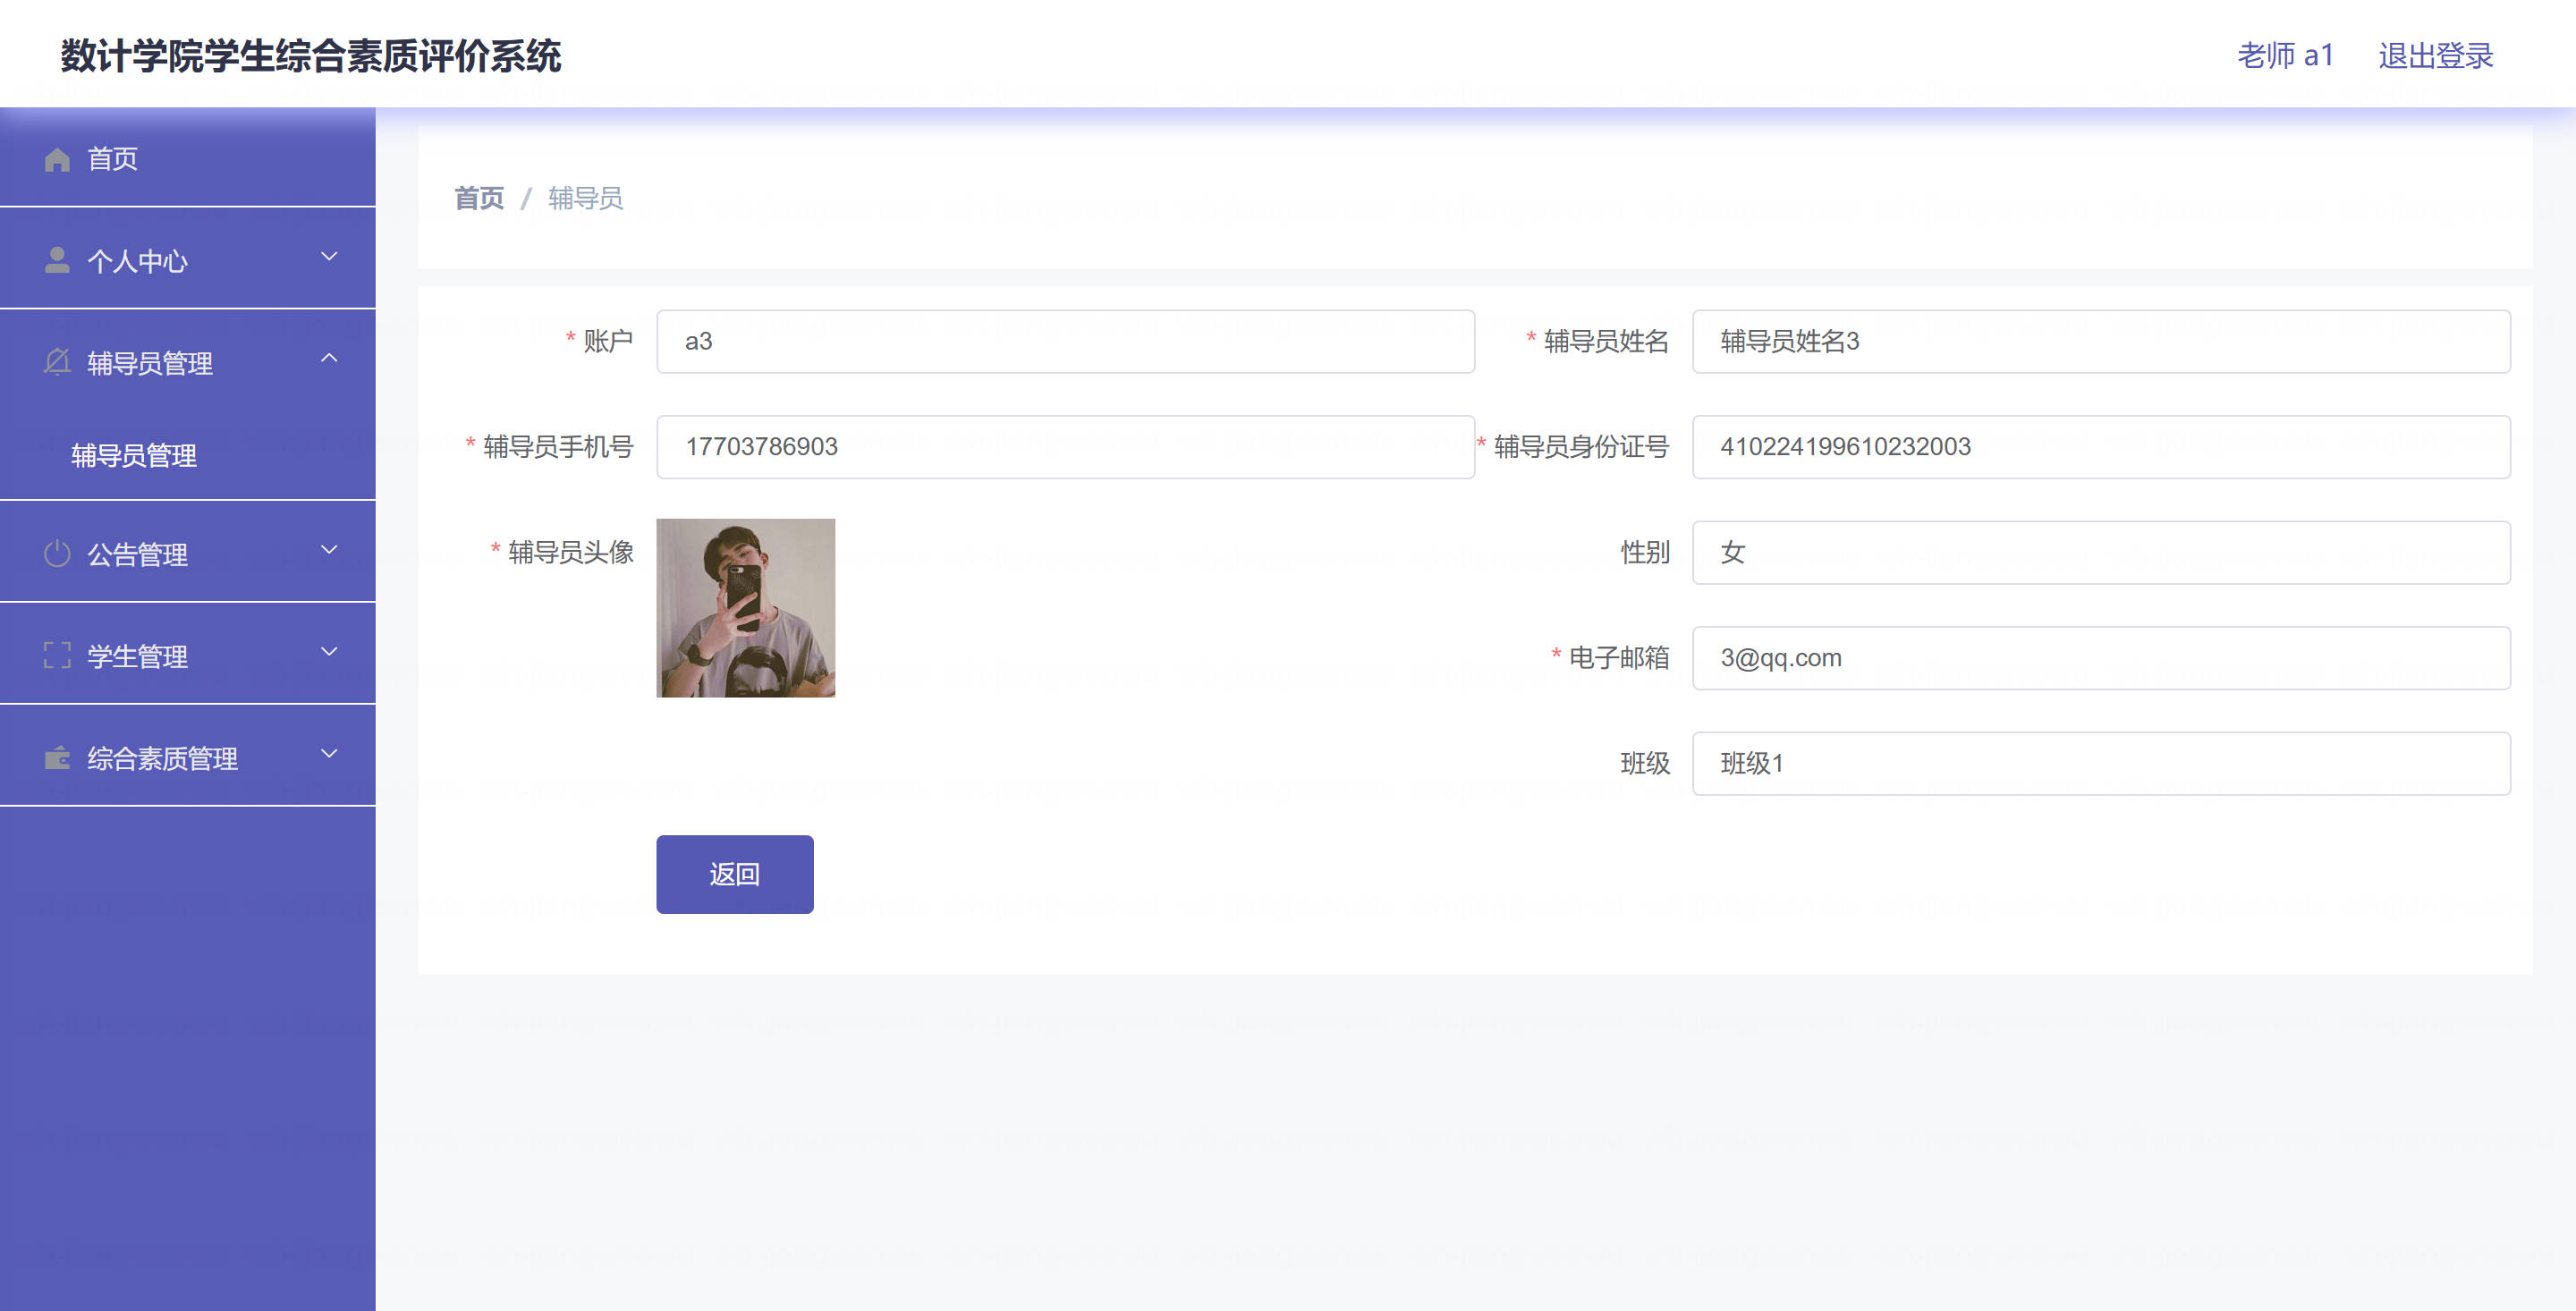Open the 公告管理 menu
This screenshot has width=2576, height=1311.
click(188, 553)
